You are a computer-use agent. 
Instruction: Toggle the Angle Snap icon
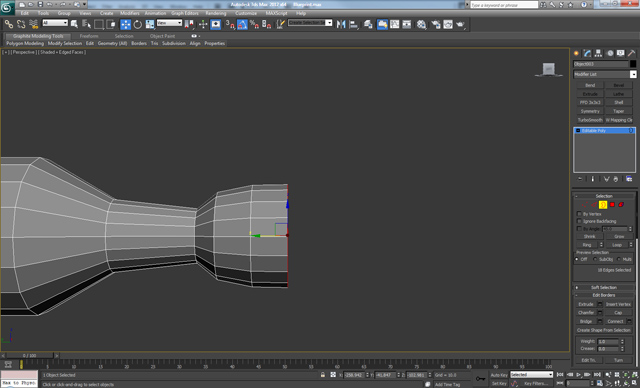click(242, 24)
